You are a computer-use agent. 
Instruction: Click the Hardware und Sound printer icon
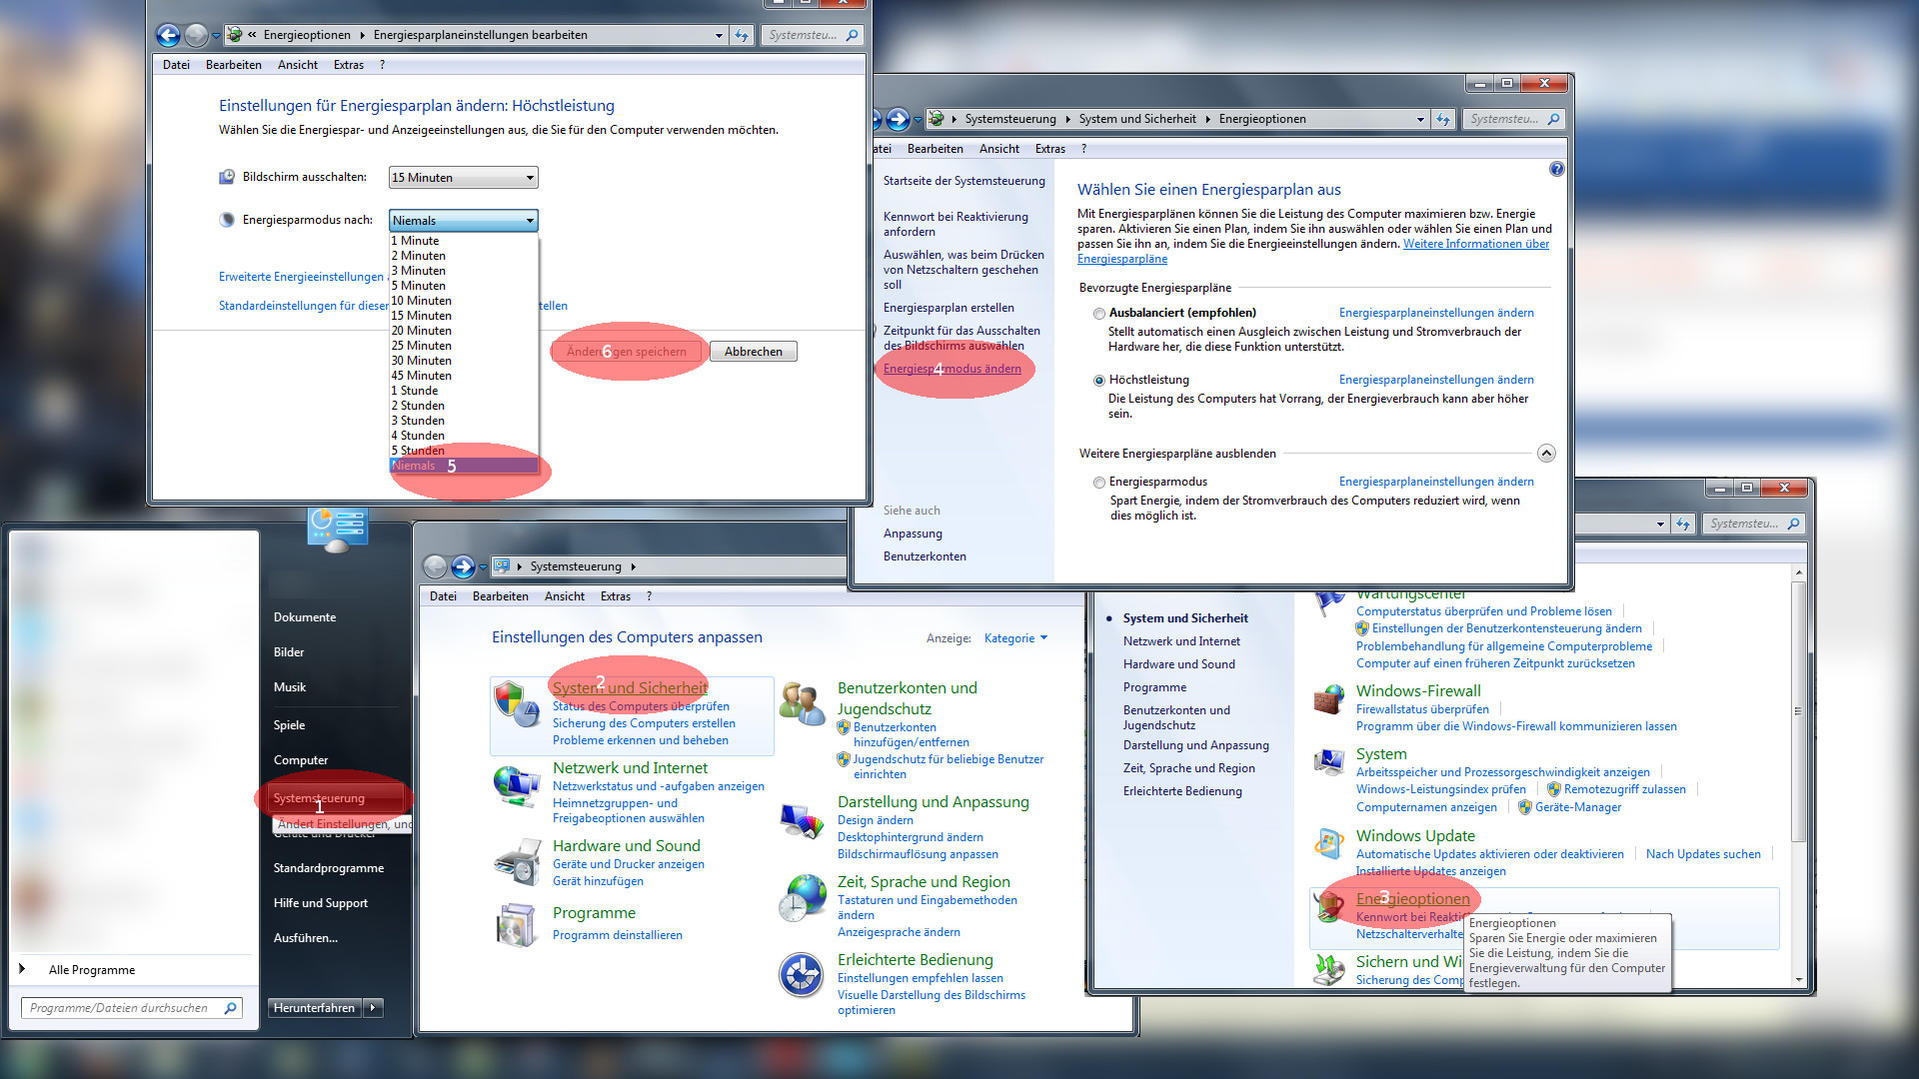[x=517, y=862]
